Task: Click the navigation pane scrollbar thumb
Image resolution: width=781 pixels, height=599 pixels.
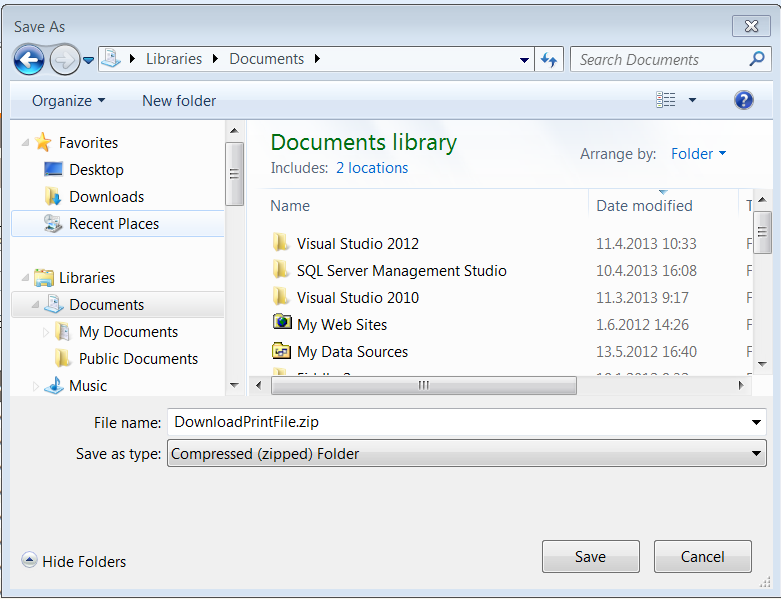Action: coord(234,174)
